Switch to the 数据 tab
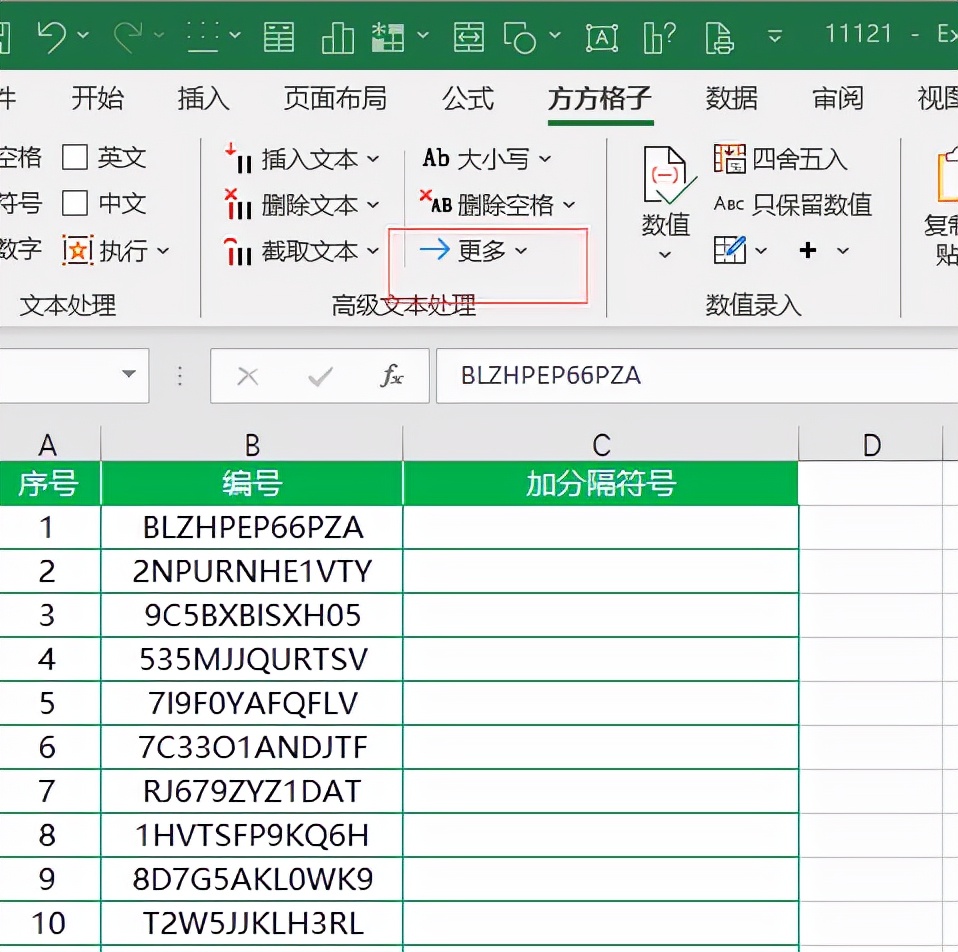 tap(732, 98)
